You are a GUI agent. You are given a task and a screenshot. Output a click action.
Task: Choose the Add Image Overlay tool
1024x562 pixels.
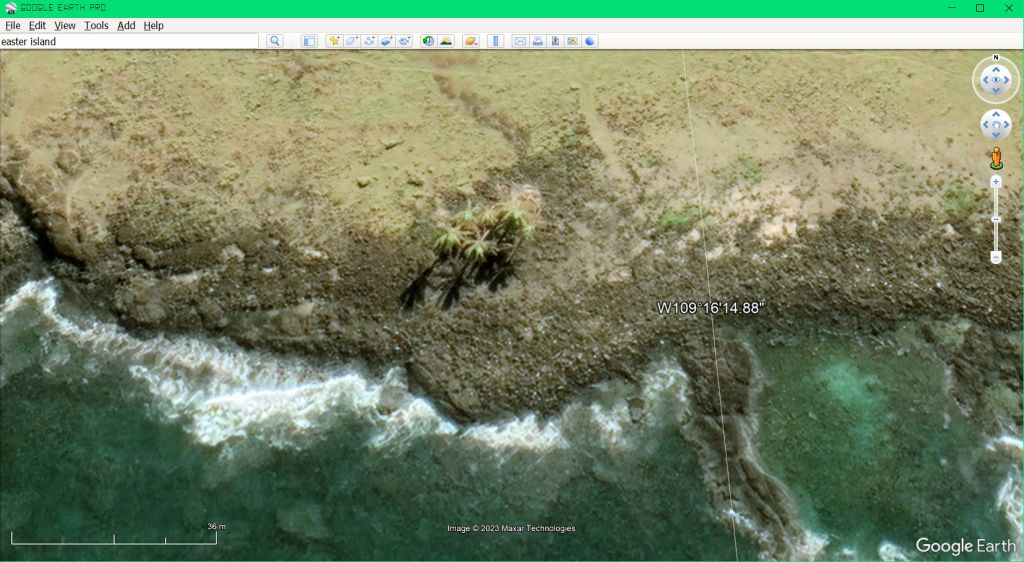click(x=386, y=41)
